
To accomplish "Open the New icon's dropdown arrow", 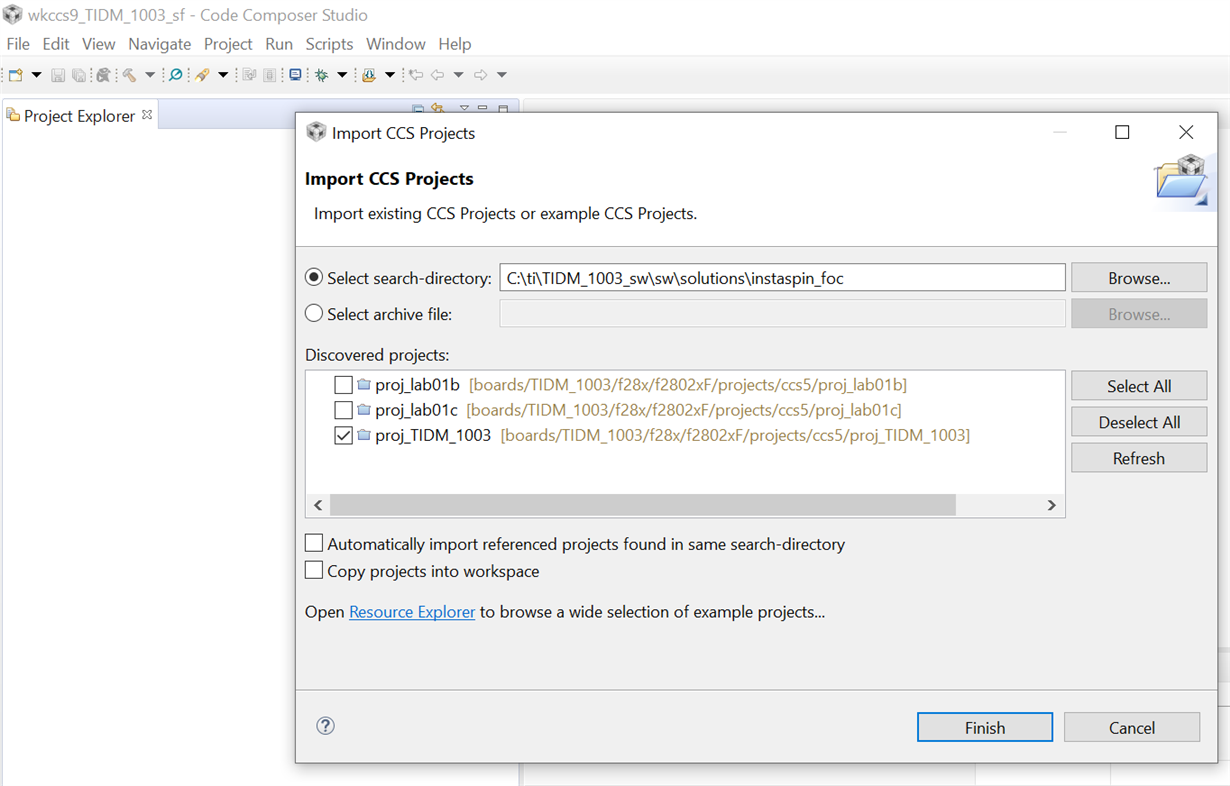I will [x=37, y=75].
